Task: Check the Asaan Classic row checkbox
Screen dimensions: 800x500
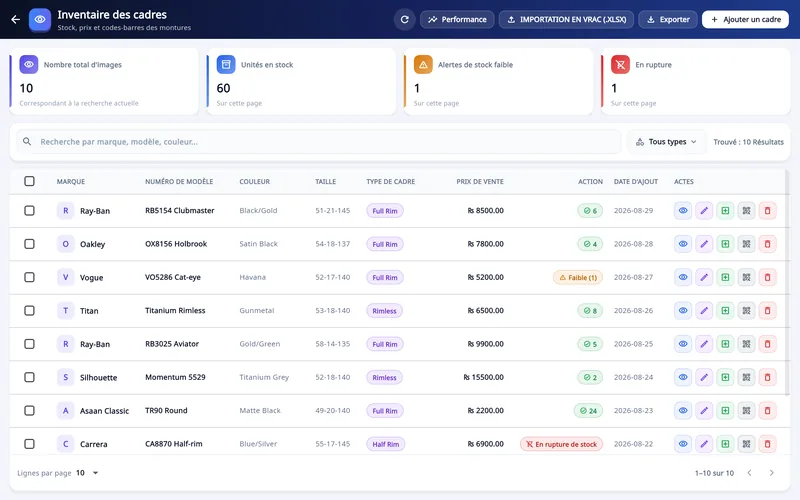Action: point(30,411)
